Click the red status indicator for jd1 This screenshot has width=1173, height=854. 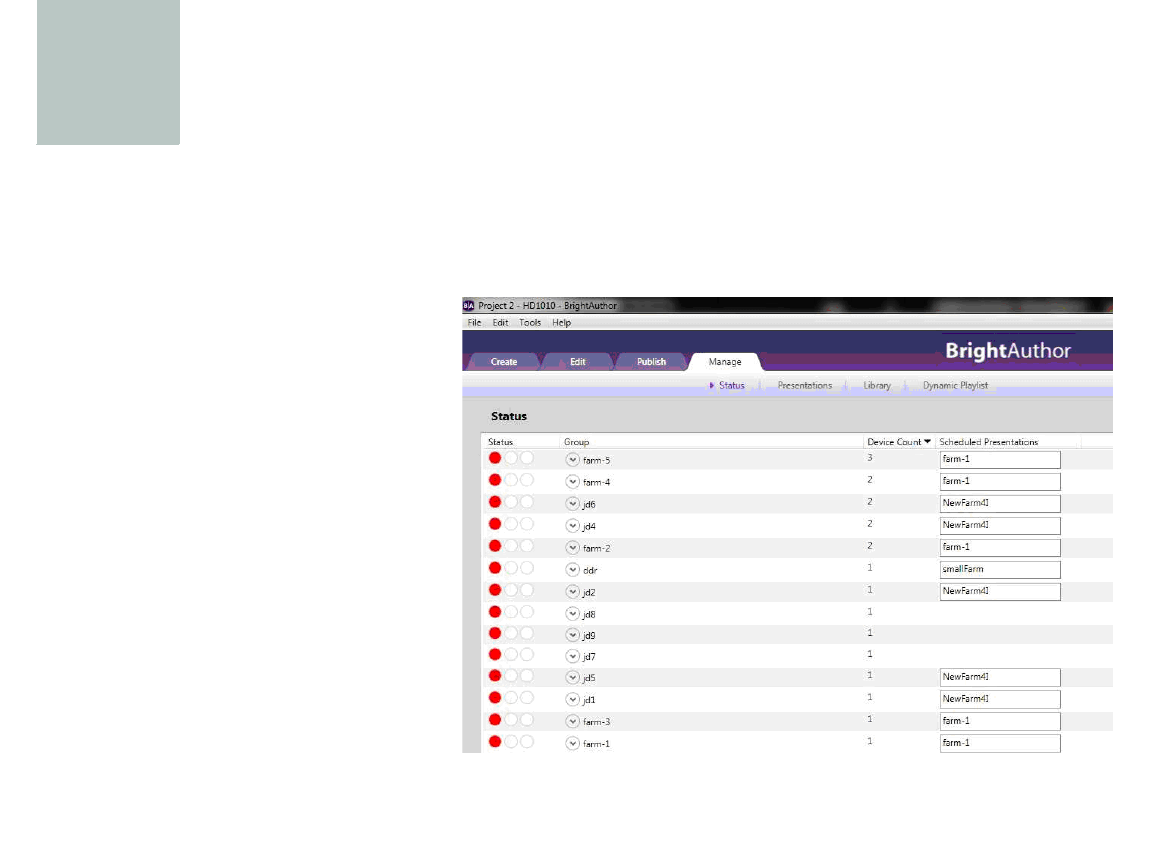coord(495,697)
